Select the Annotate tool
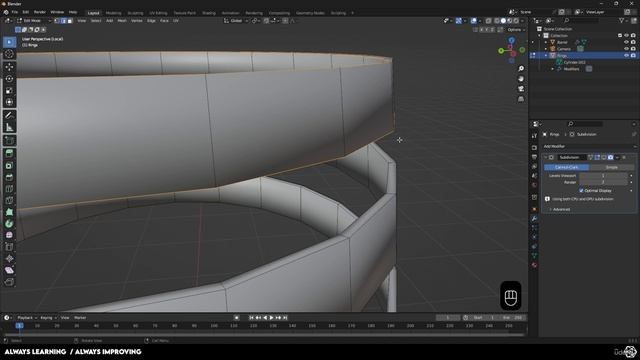The image size is (640, 360). pos(9,116)
